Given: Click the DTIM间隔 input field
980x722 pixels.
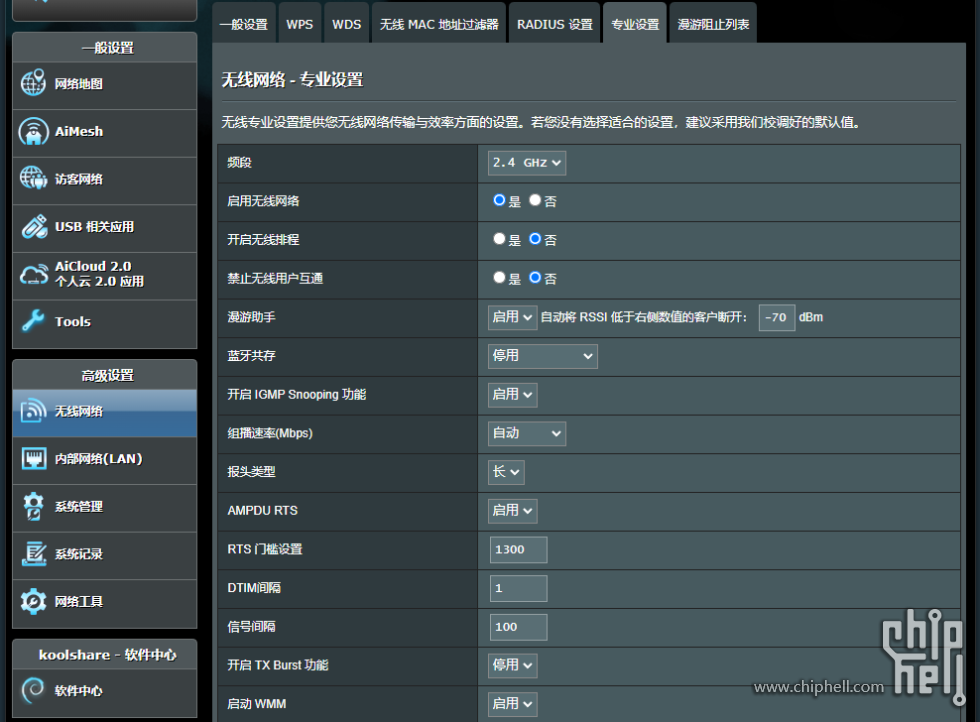Looking at the screenshot, I should click(518, 588).
